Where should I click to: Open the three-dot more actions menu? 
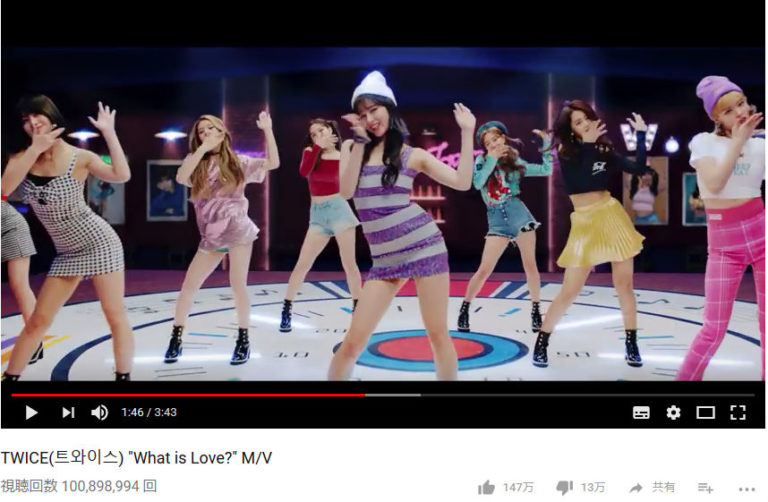(746, 489)
